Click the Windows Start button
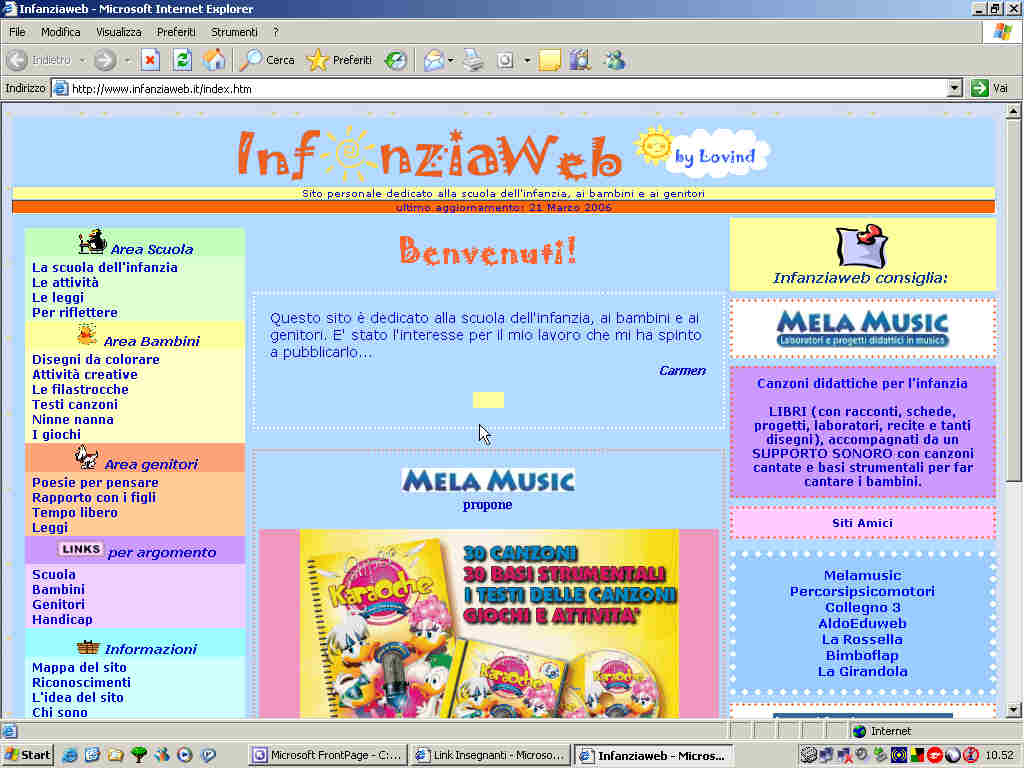The height and width of the screenshot is (768, 1024). pos(27,755)
